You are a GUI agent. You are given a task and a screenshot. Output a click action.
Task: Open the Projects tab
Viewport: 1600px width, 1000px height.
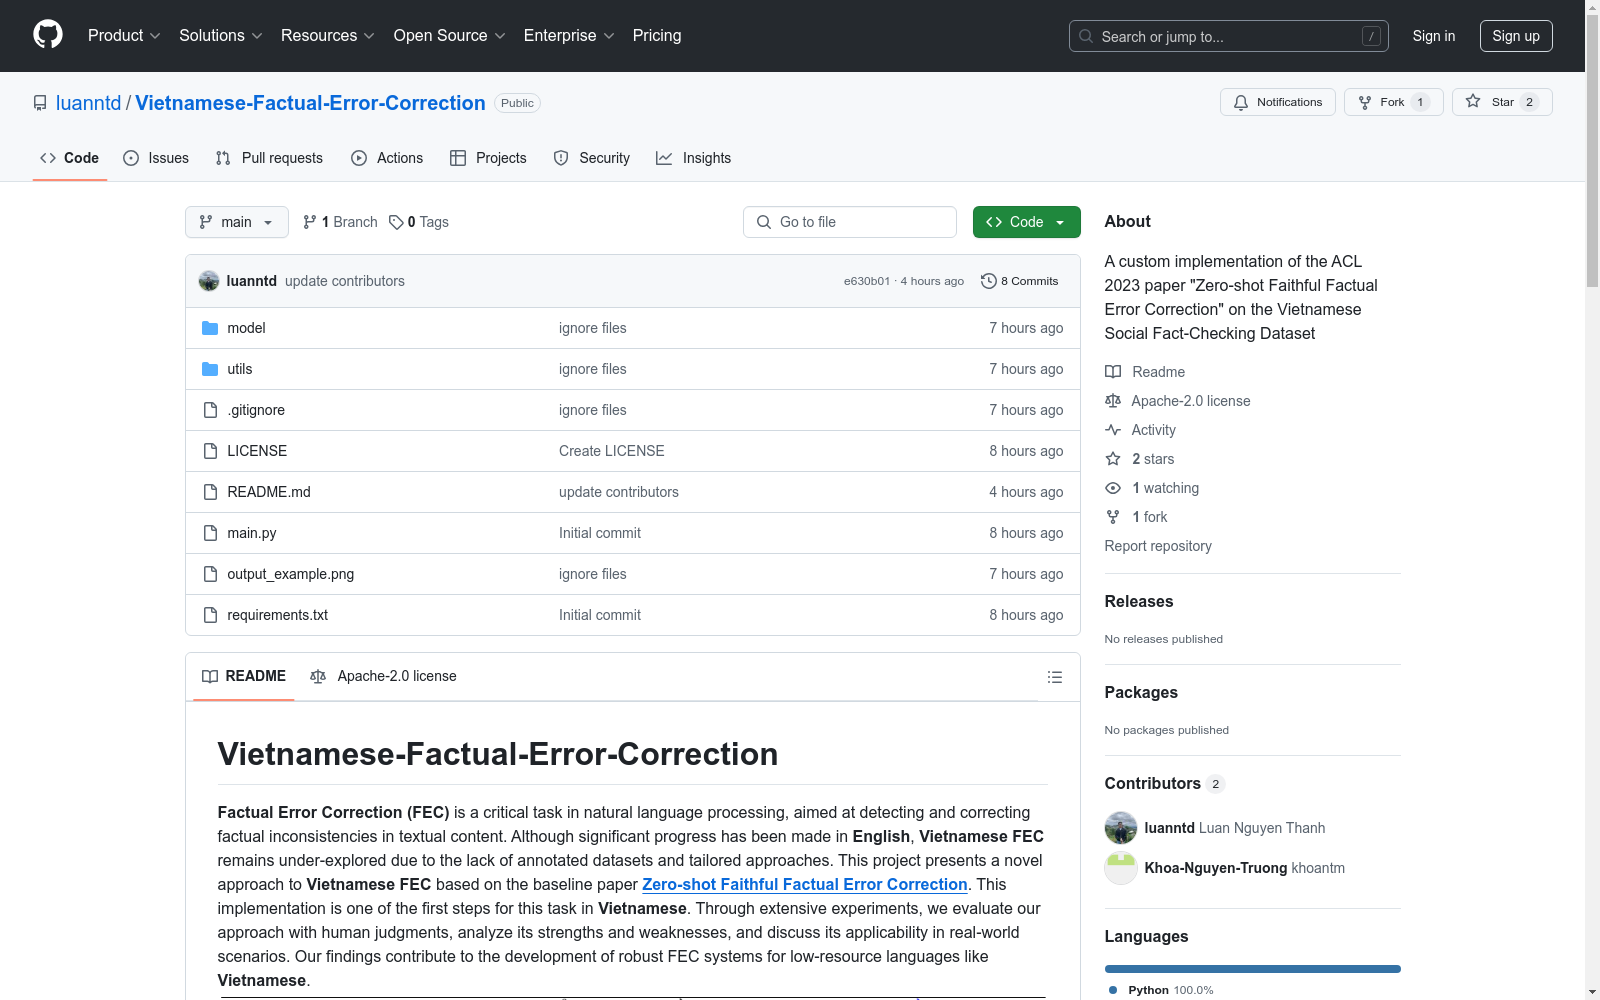(x=488, y=158)
